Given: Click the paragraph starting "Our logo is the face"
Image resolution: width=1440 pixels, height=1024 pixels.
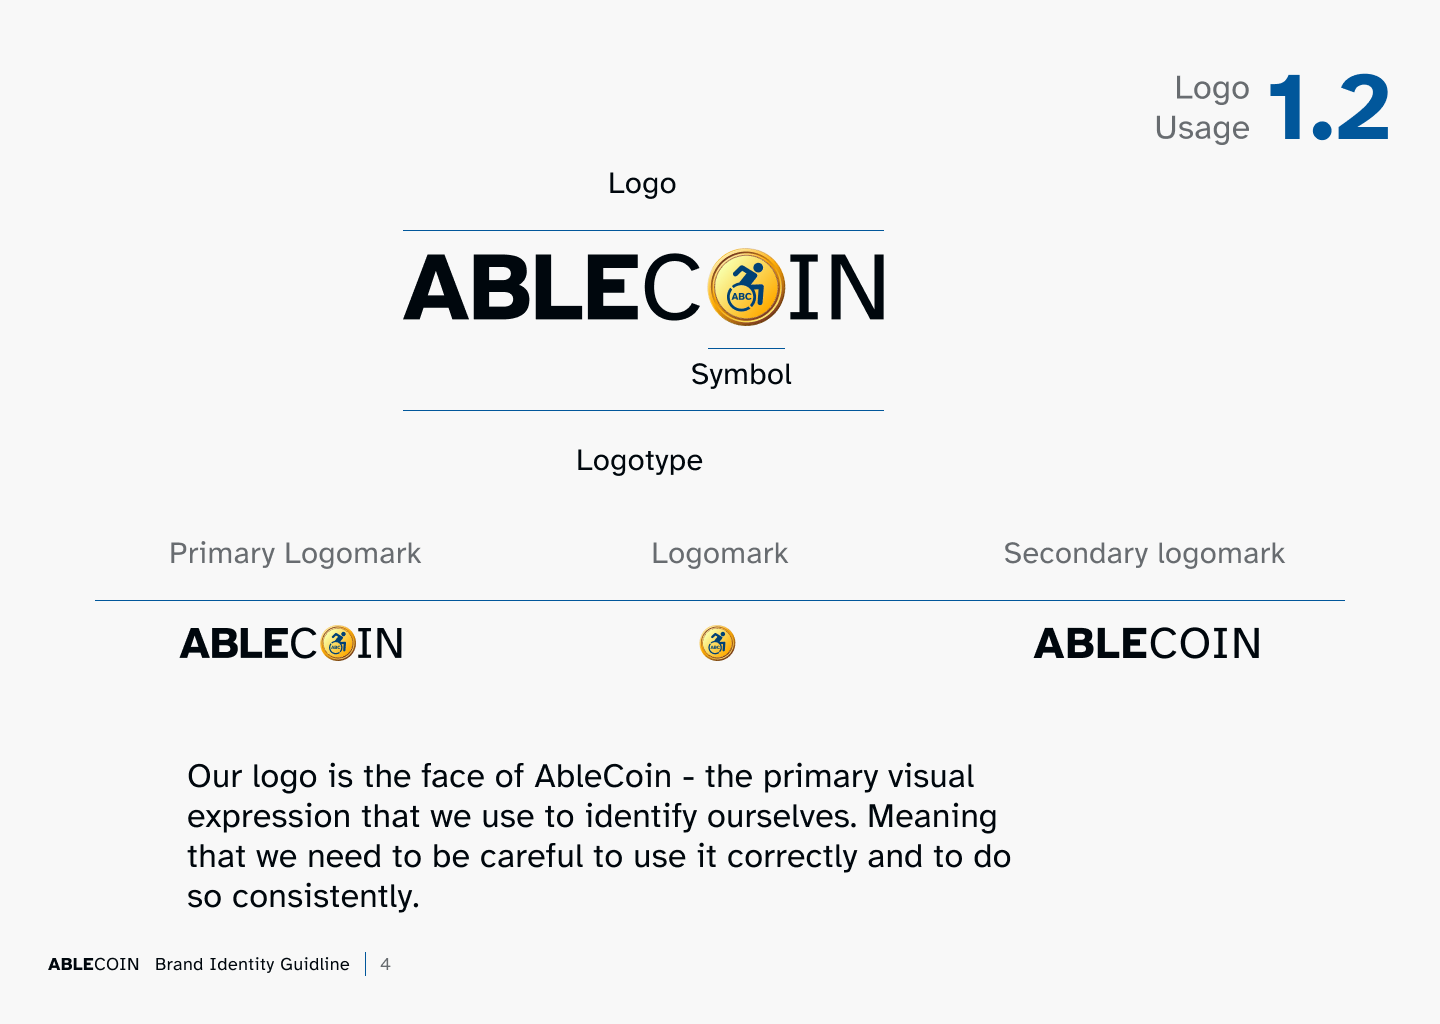Looking at the screenshot, I should coord(598,836).
